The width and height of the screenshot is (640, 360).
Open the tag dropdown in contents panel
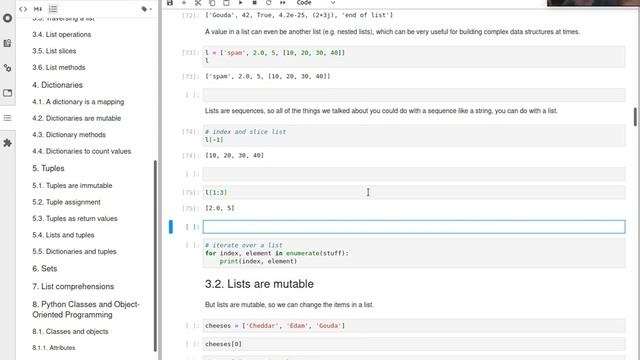[147, 9]
